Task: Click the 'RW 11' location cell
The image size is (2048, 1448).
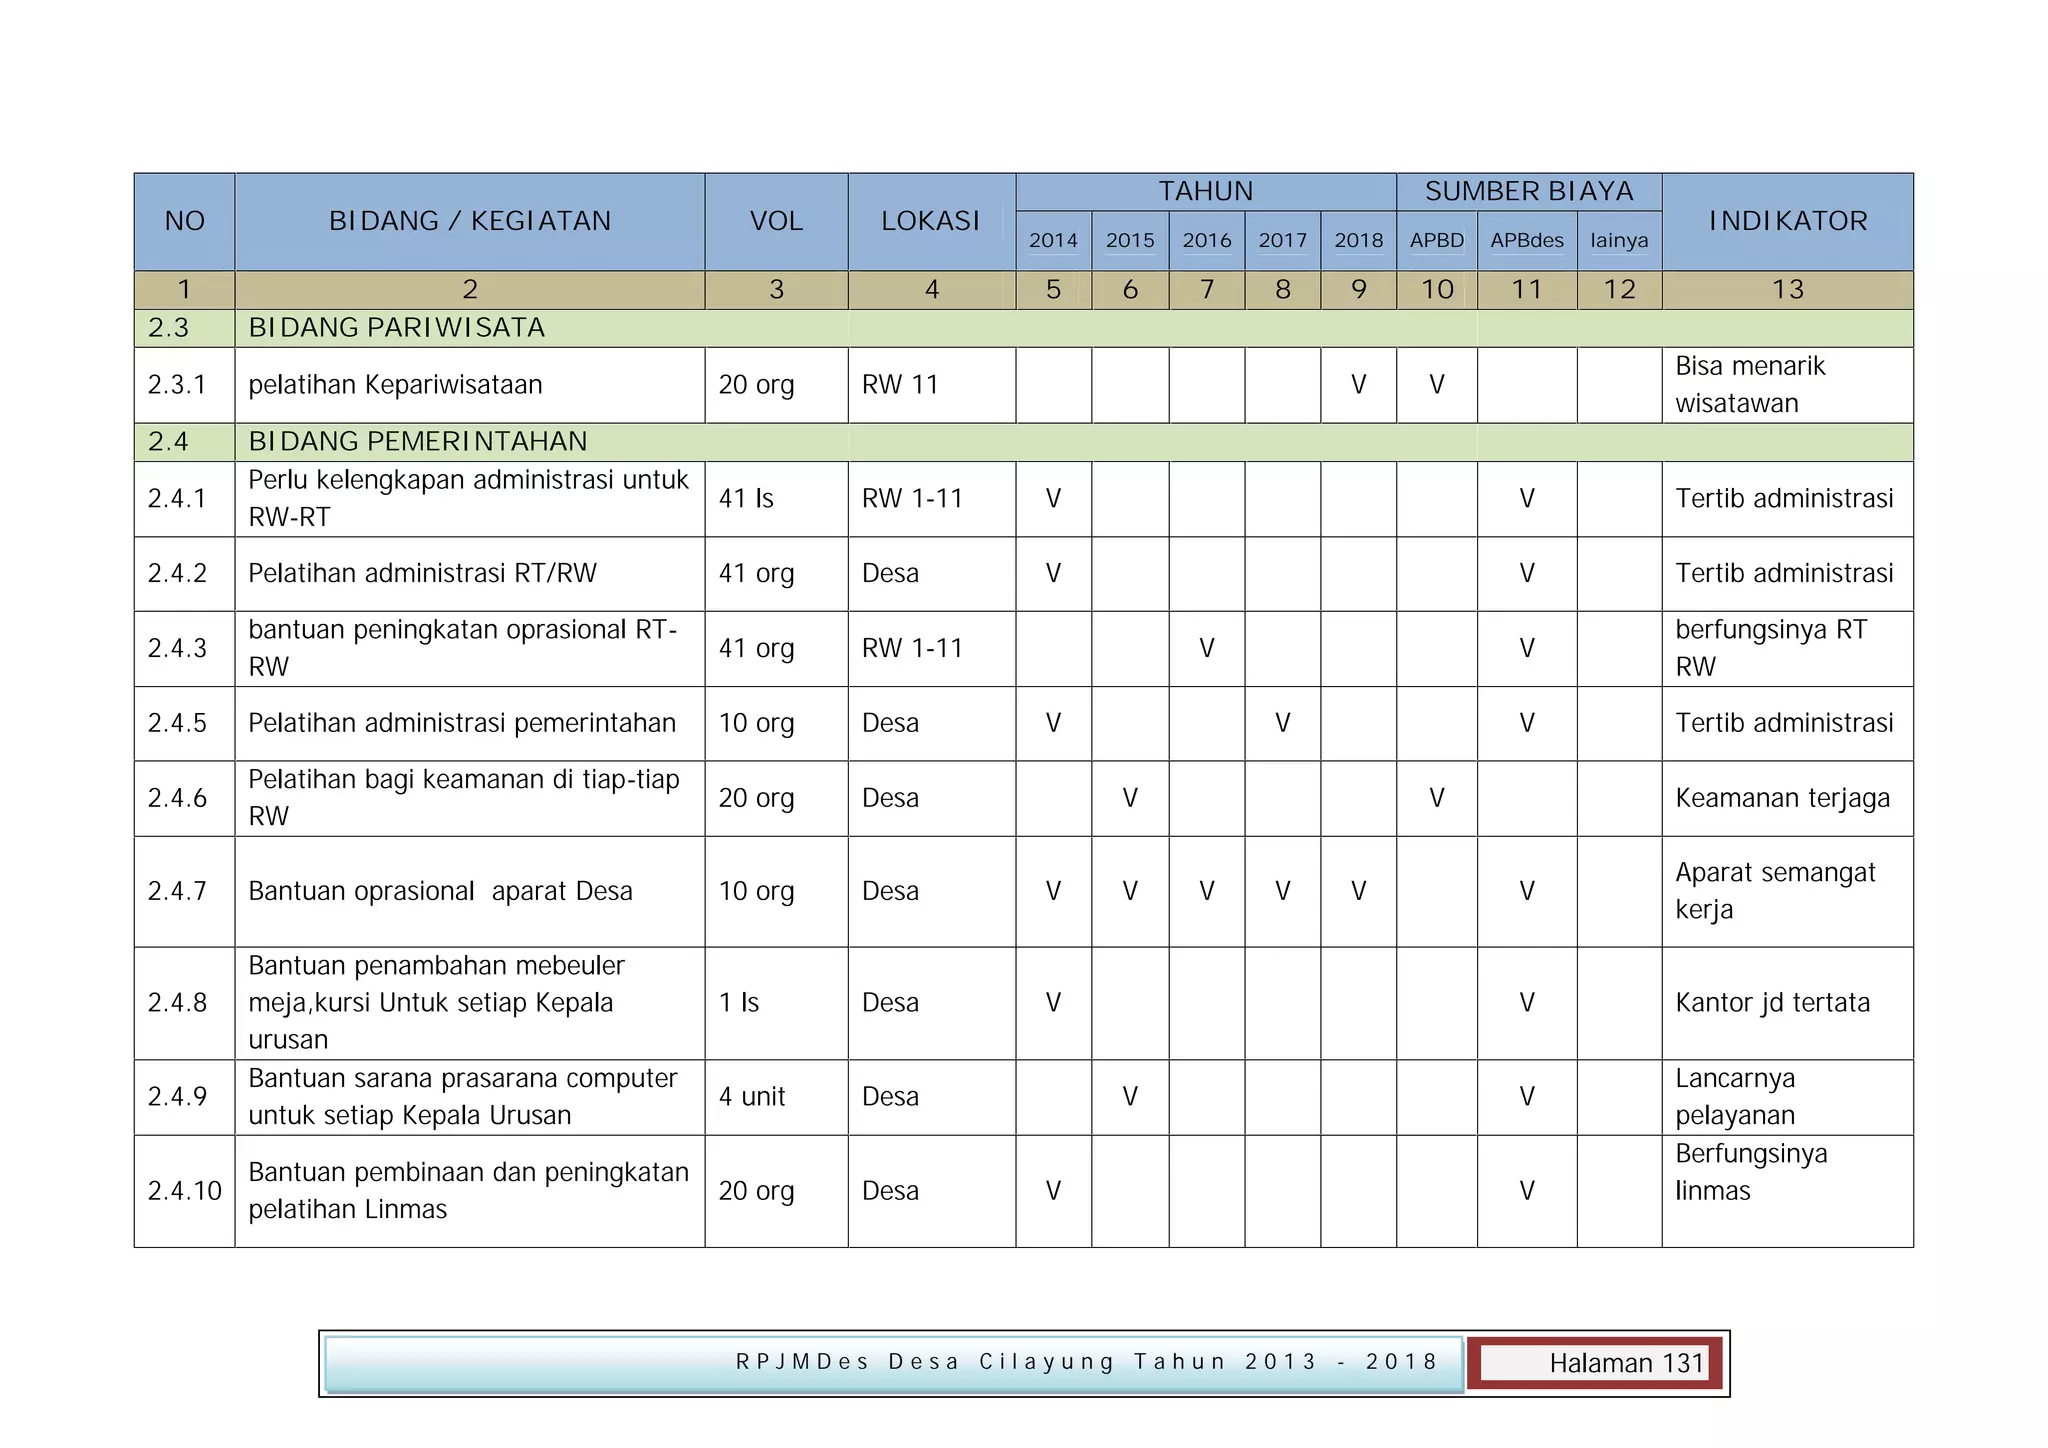Action: (900, 385)
